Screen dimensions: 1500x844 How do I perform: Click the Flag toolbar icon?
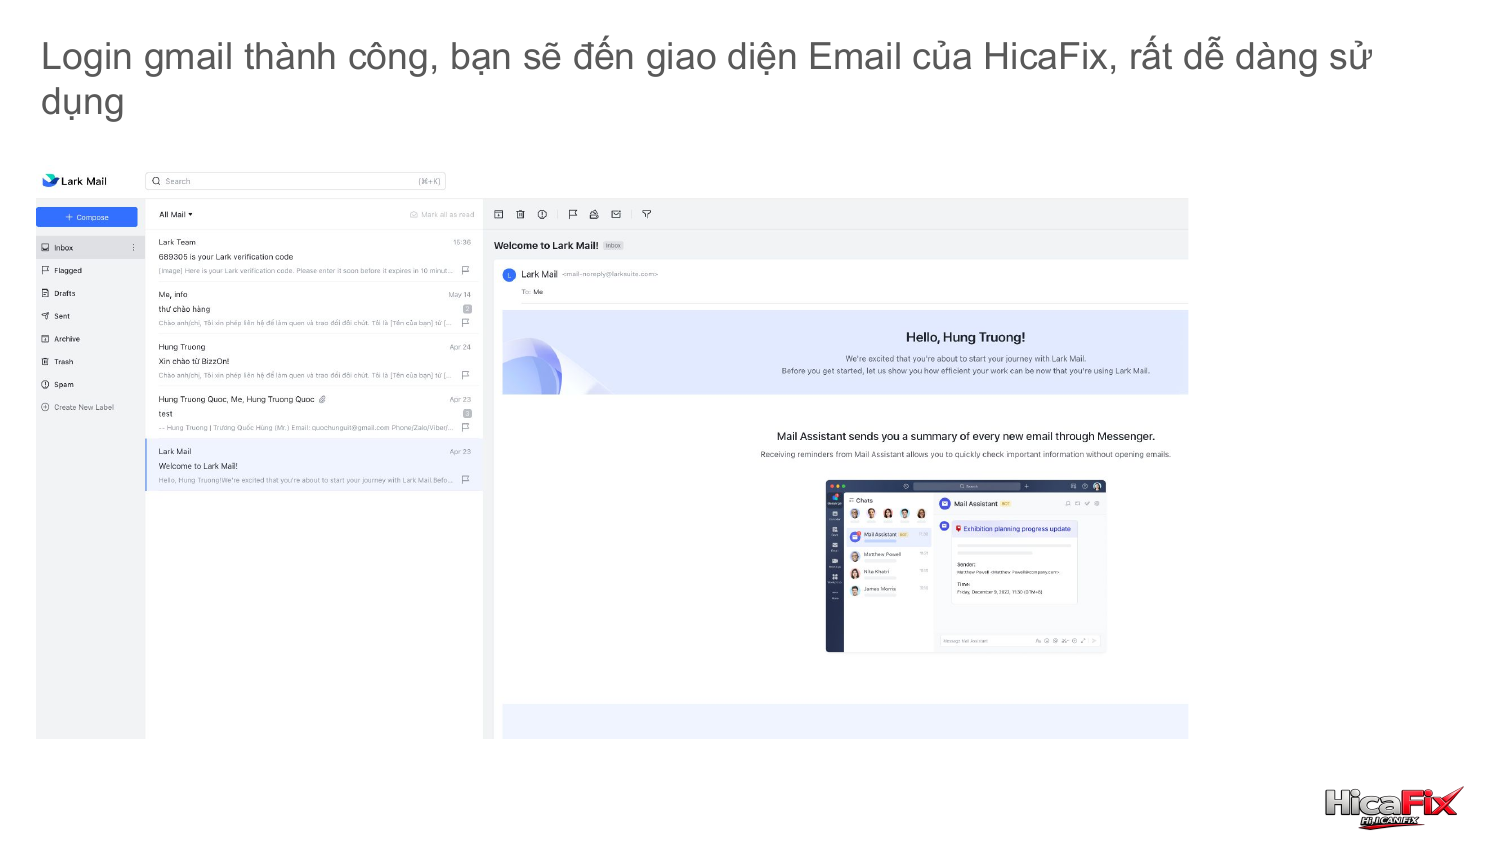(573, 214)
